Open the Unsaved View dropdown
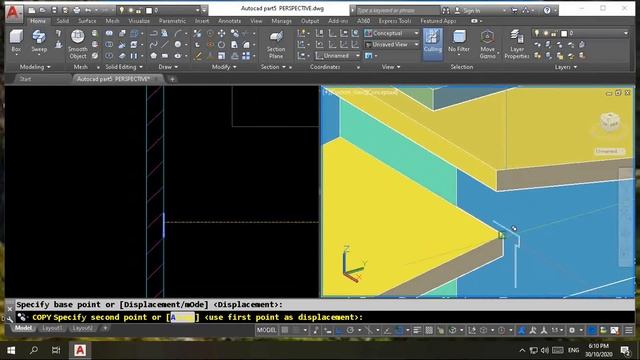The image size is (640, 360). [392, 44]
